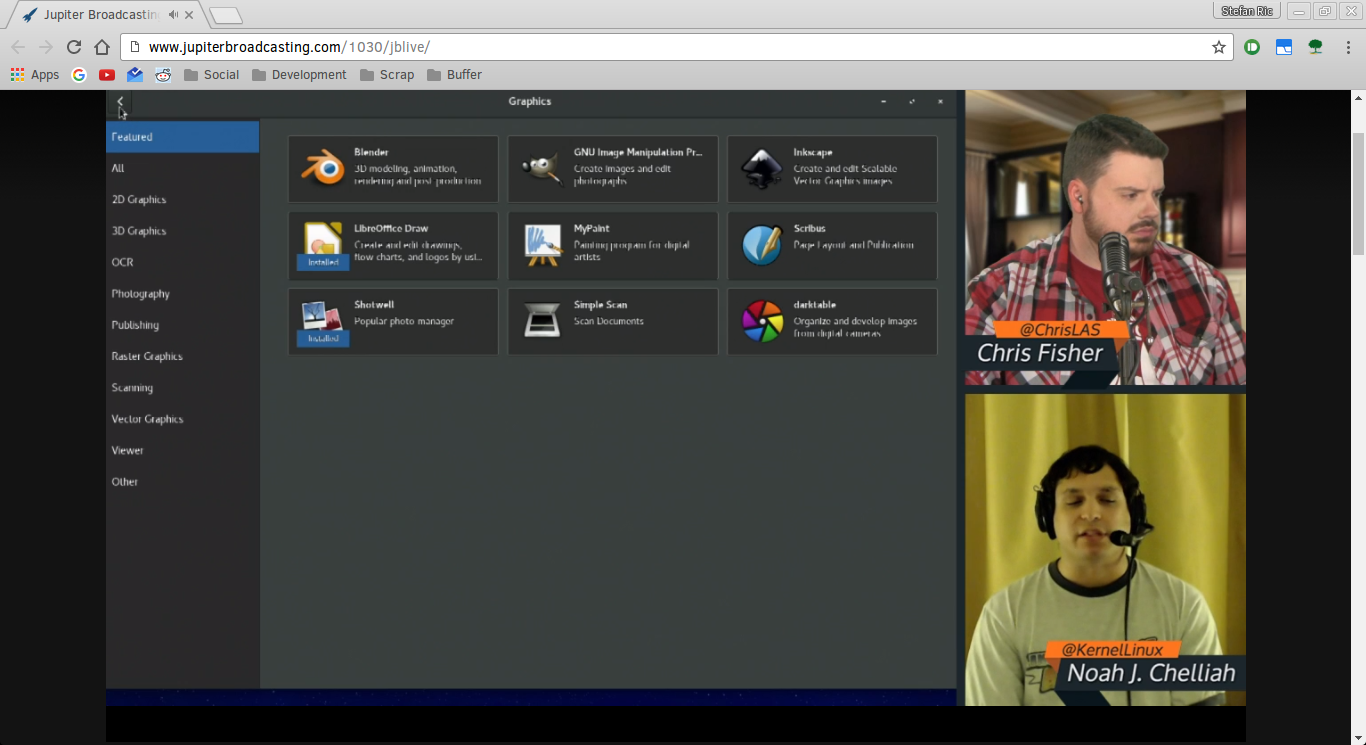Select the 3D Graphics category

click(x=183, y=231)
